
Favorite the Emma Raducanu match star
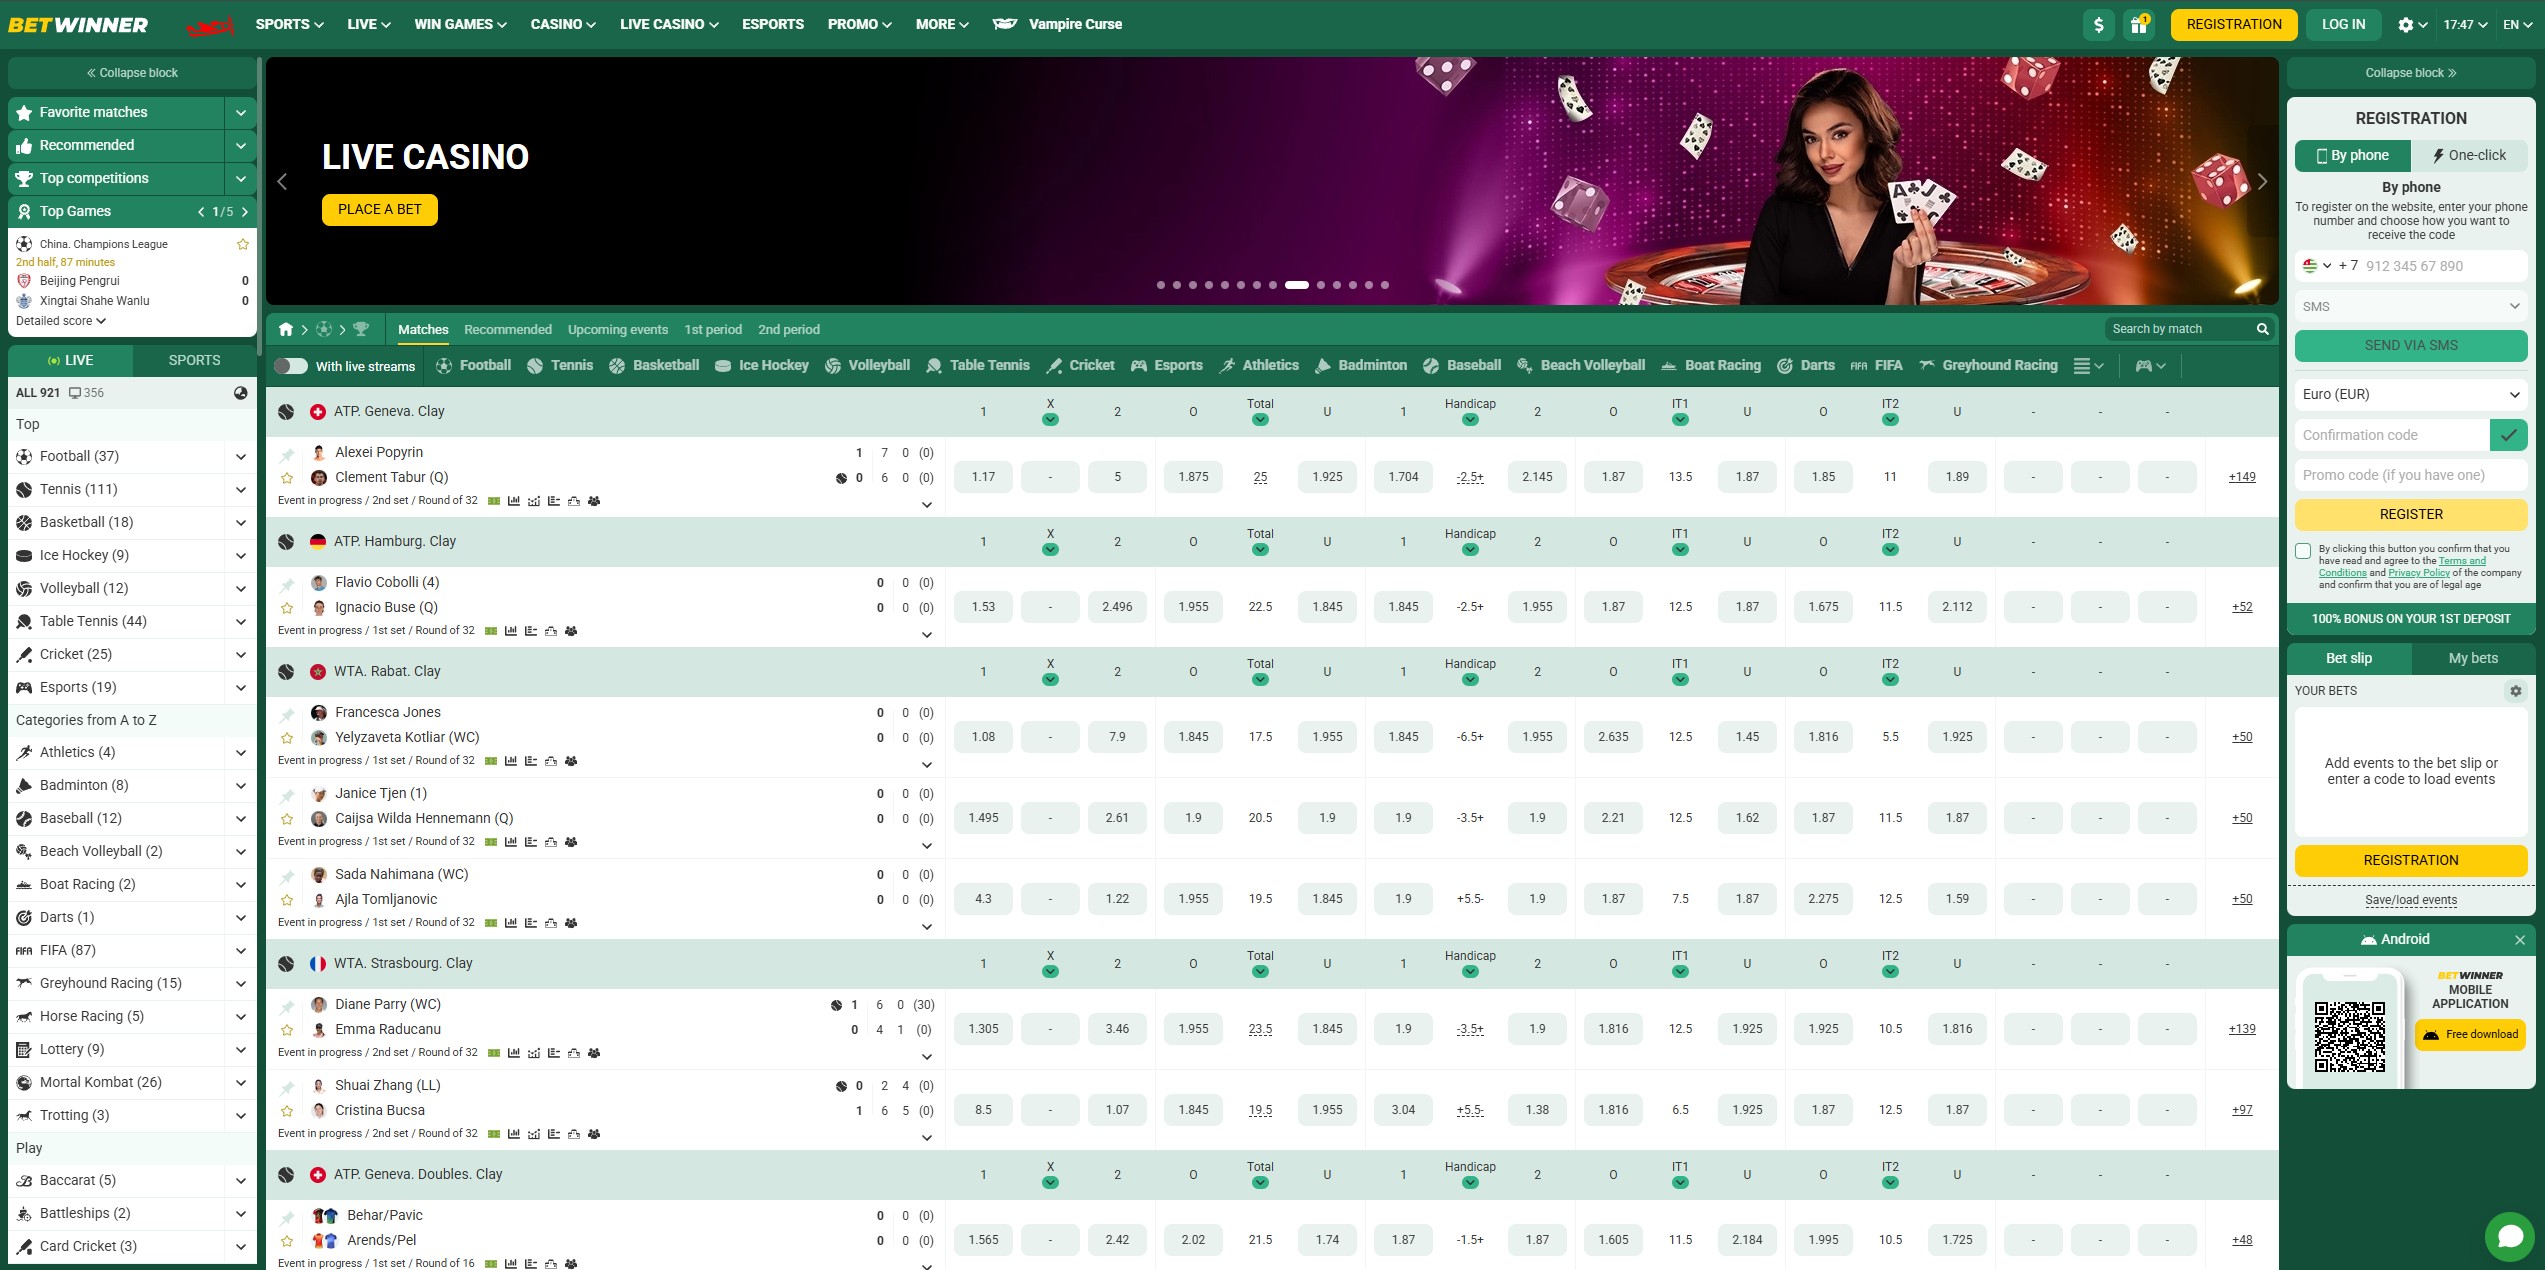point(287,1030)
